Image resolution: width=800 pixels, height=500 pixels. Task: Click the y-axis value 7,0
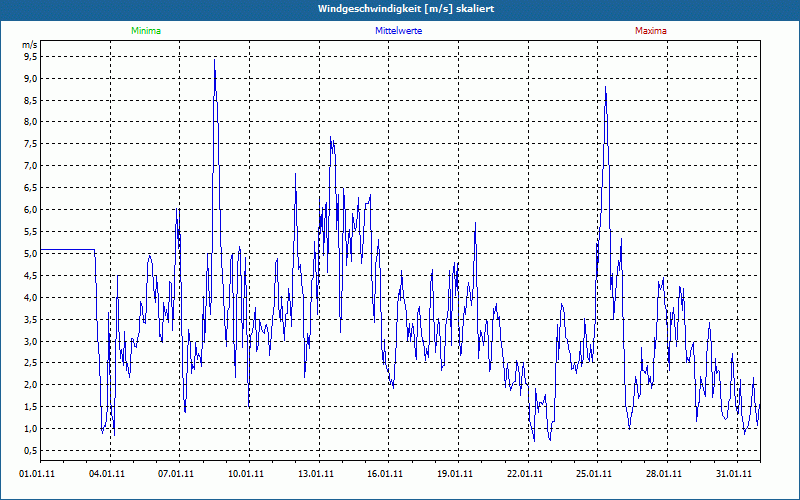click(31, 166)
